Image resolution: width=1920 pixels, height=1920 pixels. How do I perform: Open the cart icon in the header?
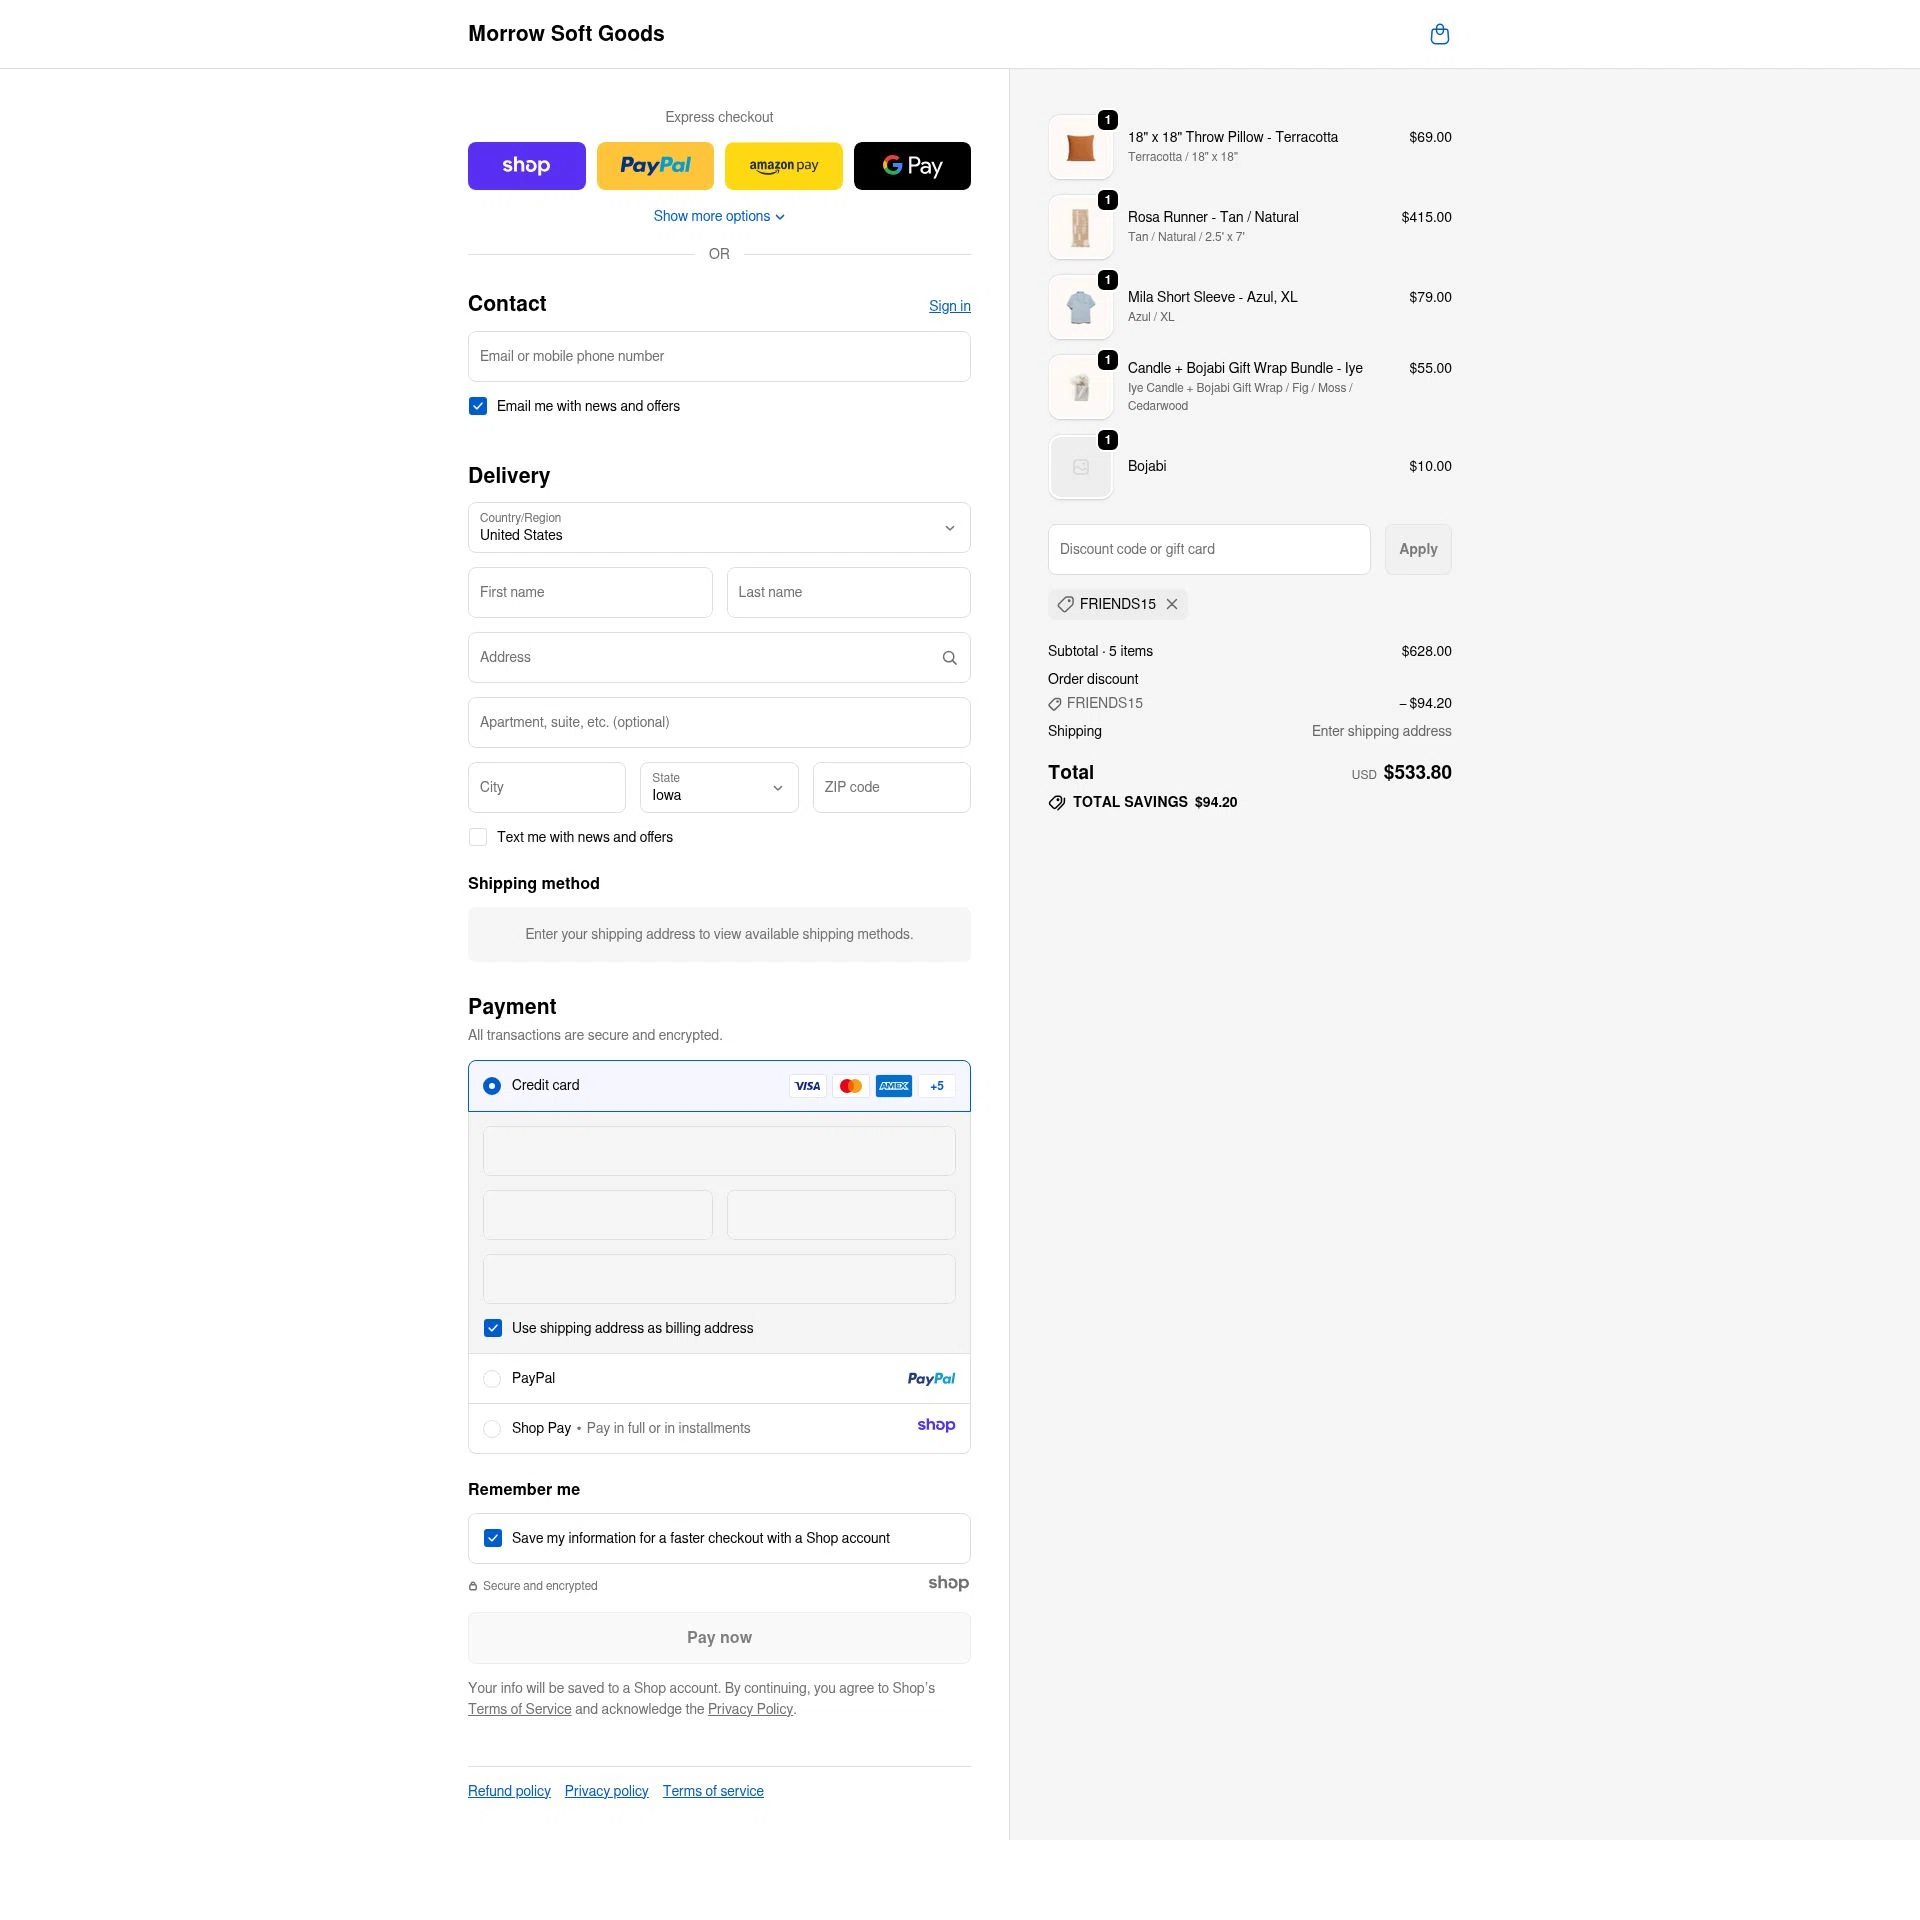coord(1440,33)
